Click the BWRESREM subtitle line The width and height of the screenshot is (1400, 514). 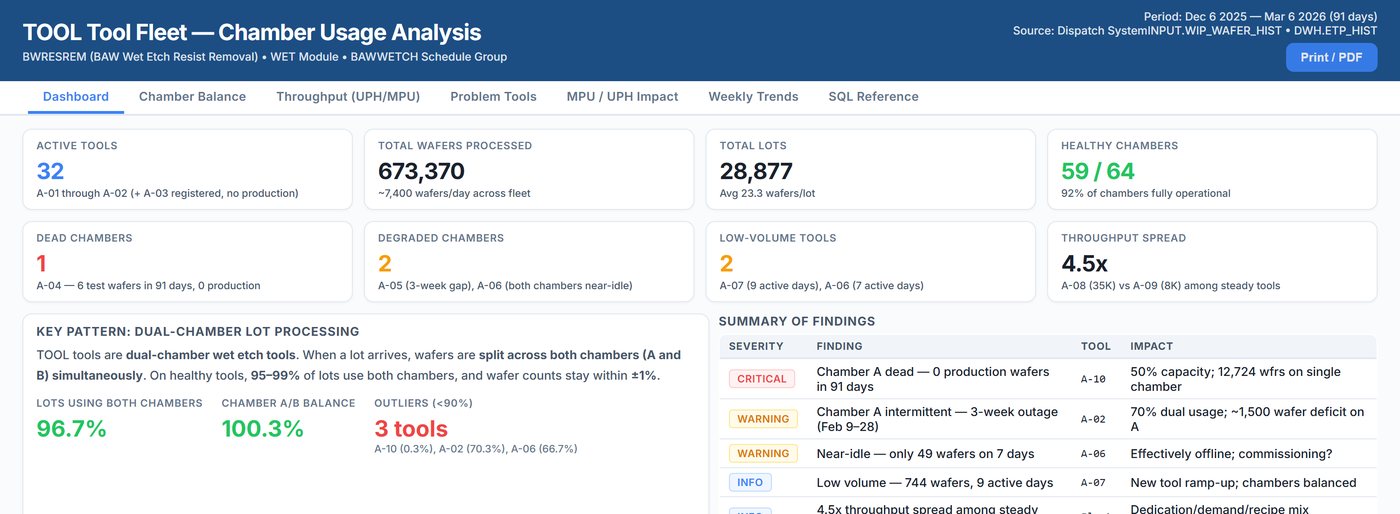264,57
